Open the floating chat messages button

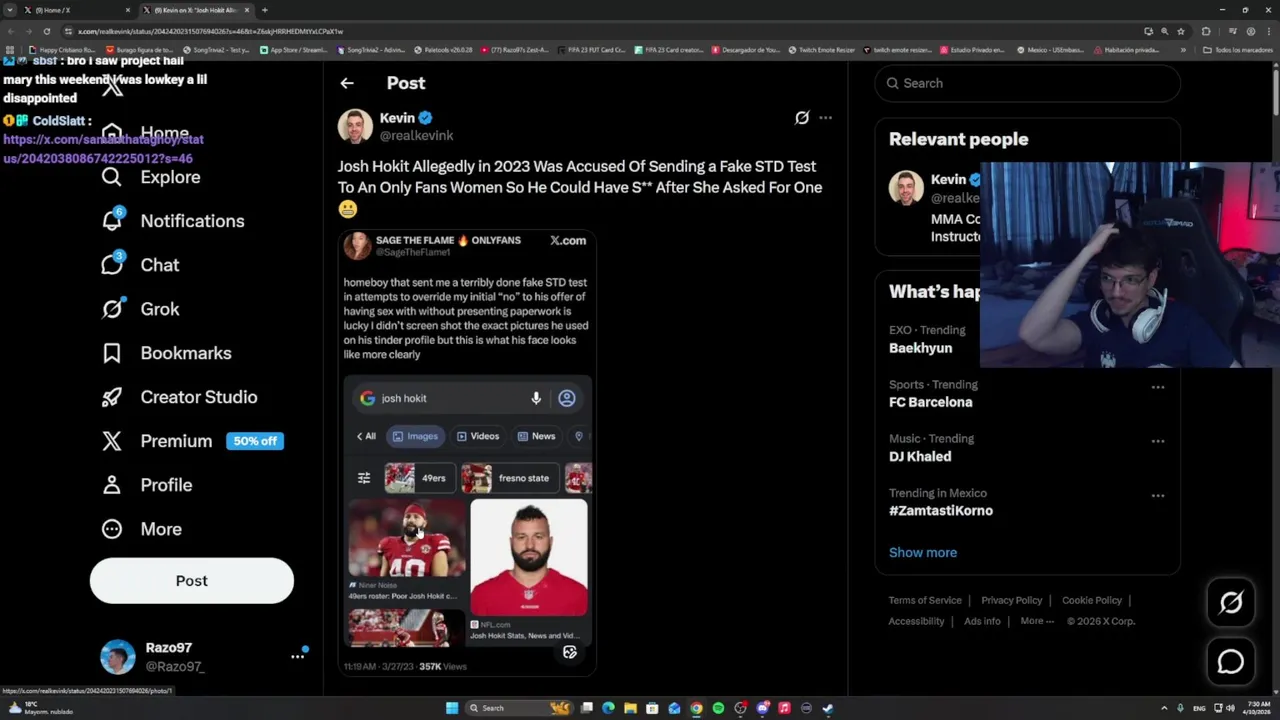tap(1231, 662)
